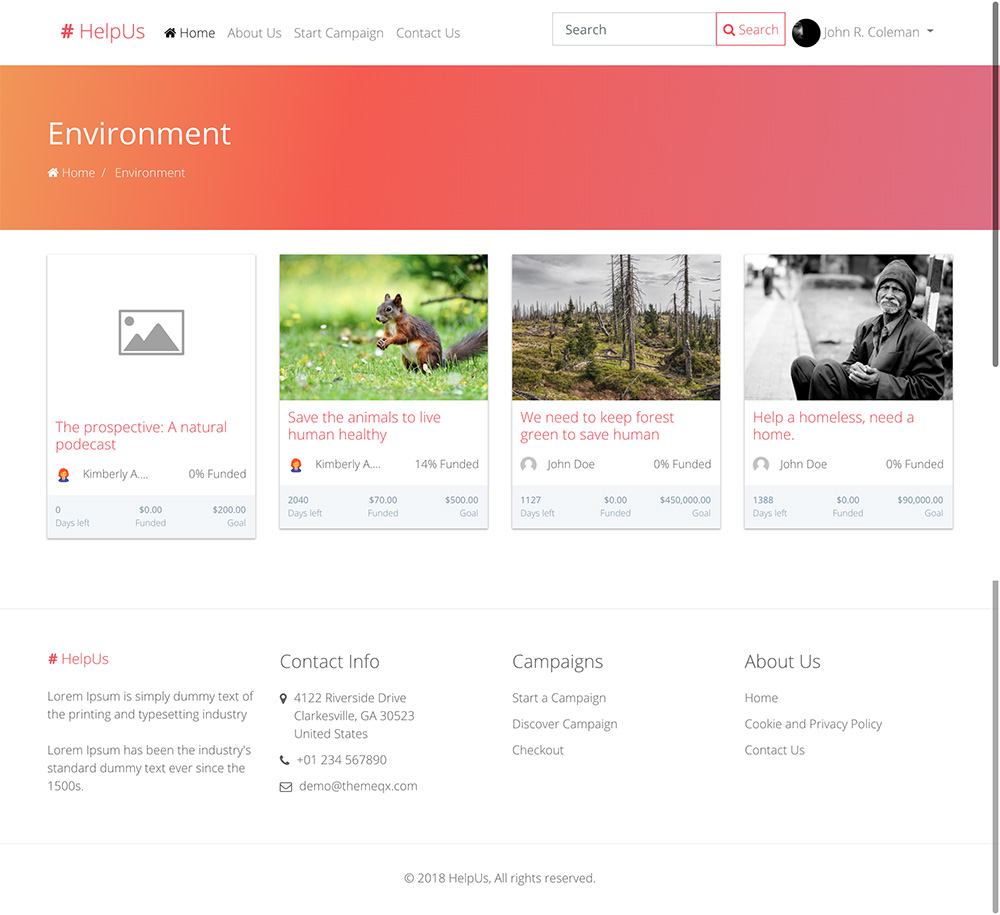Expand the John R. Coleman dropdown caret
The height and width of the screenshot is (915, 1000).
tap(930, 31)
